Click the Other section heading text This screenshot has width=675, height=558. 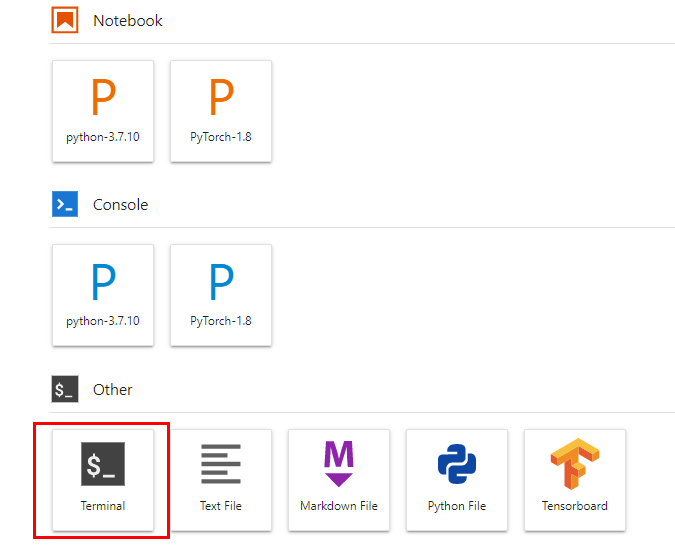(113, 390)
